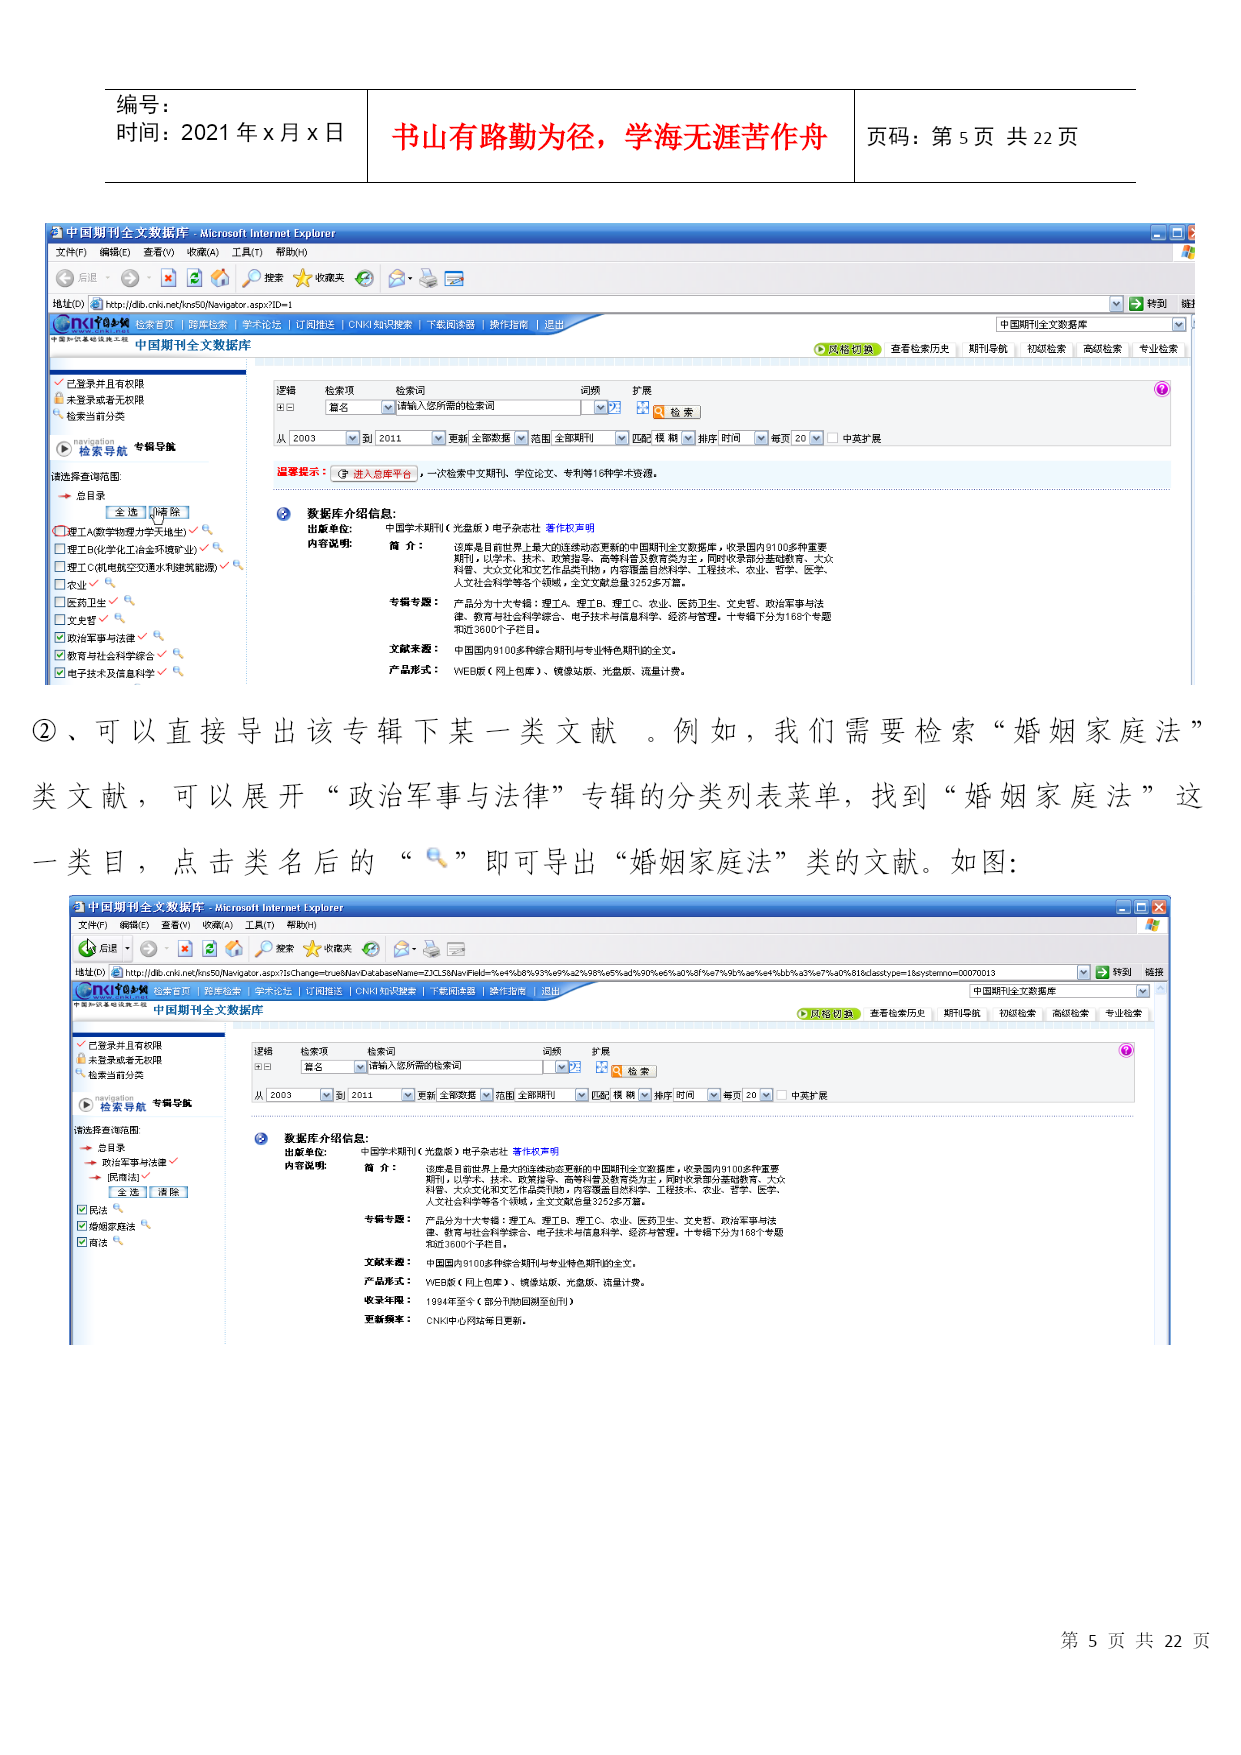1241x1755 pixels.
Task: Click the Refresh icon in the lower browser toolbar
Action: 210,948
